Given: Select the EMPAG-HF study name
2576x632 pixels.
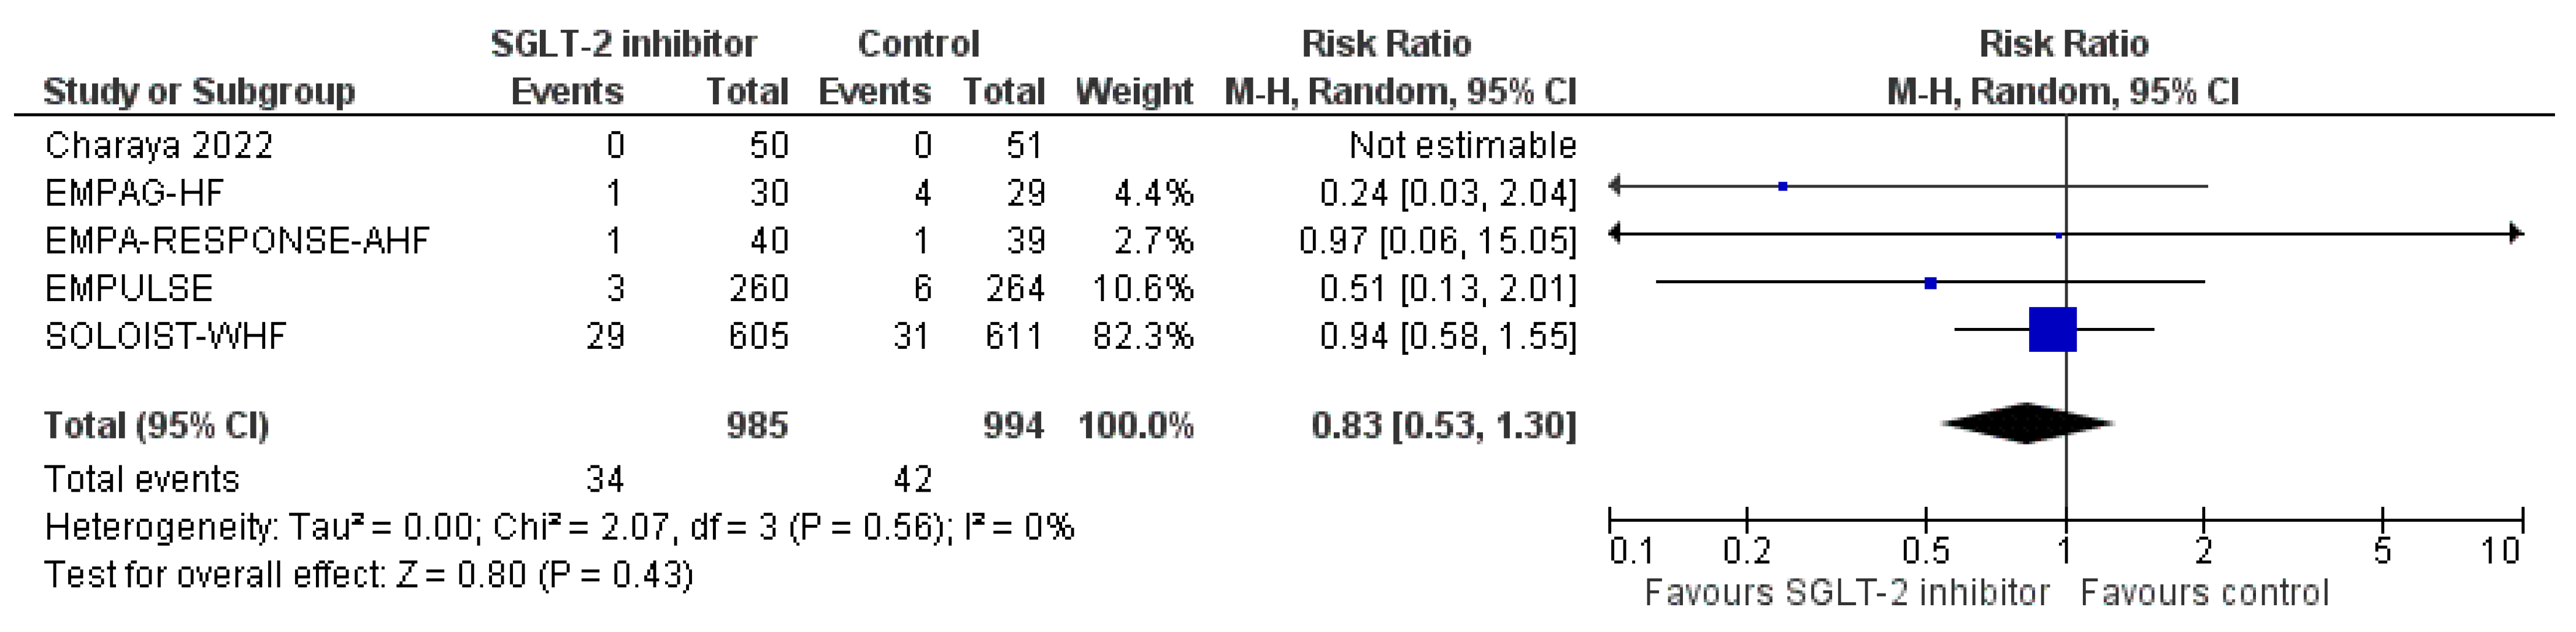Looking at the screenshot, I should point(134,193).
